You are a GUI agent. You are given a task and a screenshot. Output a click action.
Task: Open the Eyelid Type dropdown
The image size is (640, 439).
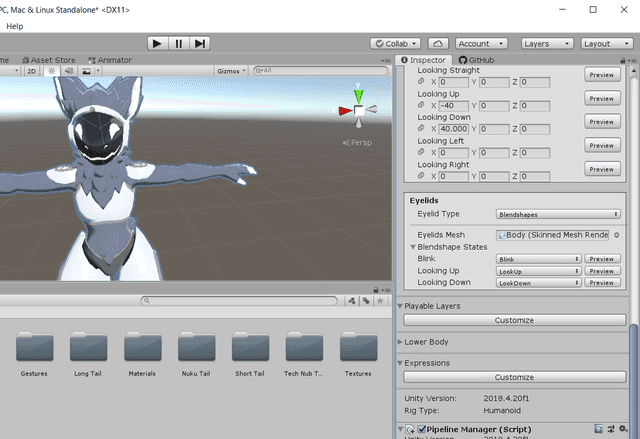pos(558,214)
